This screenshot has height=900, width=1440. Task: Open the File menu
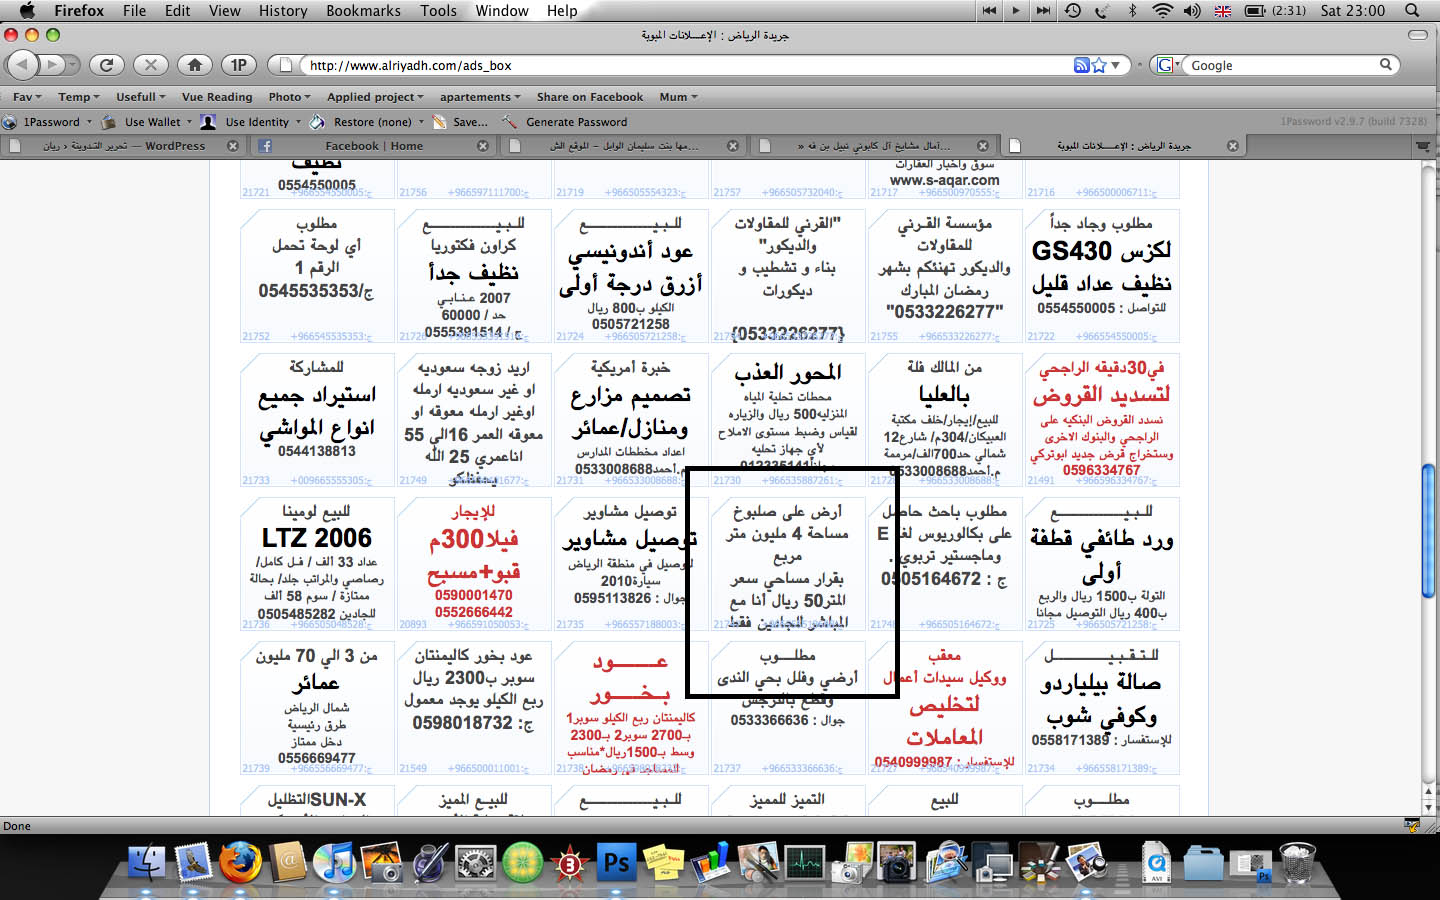tap(134, 11)
